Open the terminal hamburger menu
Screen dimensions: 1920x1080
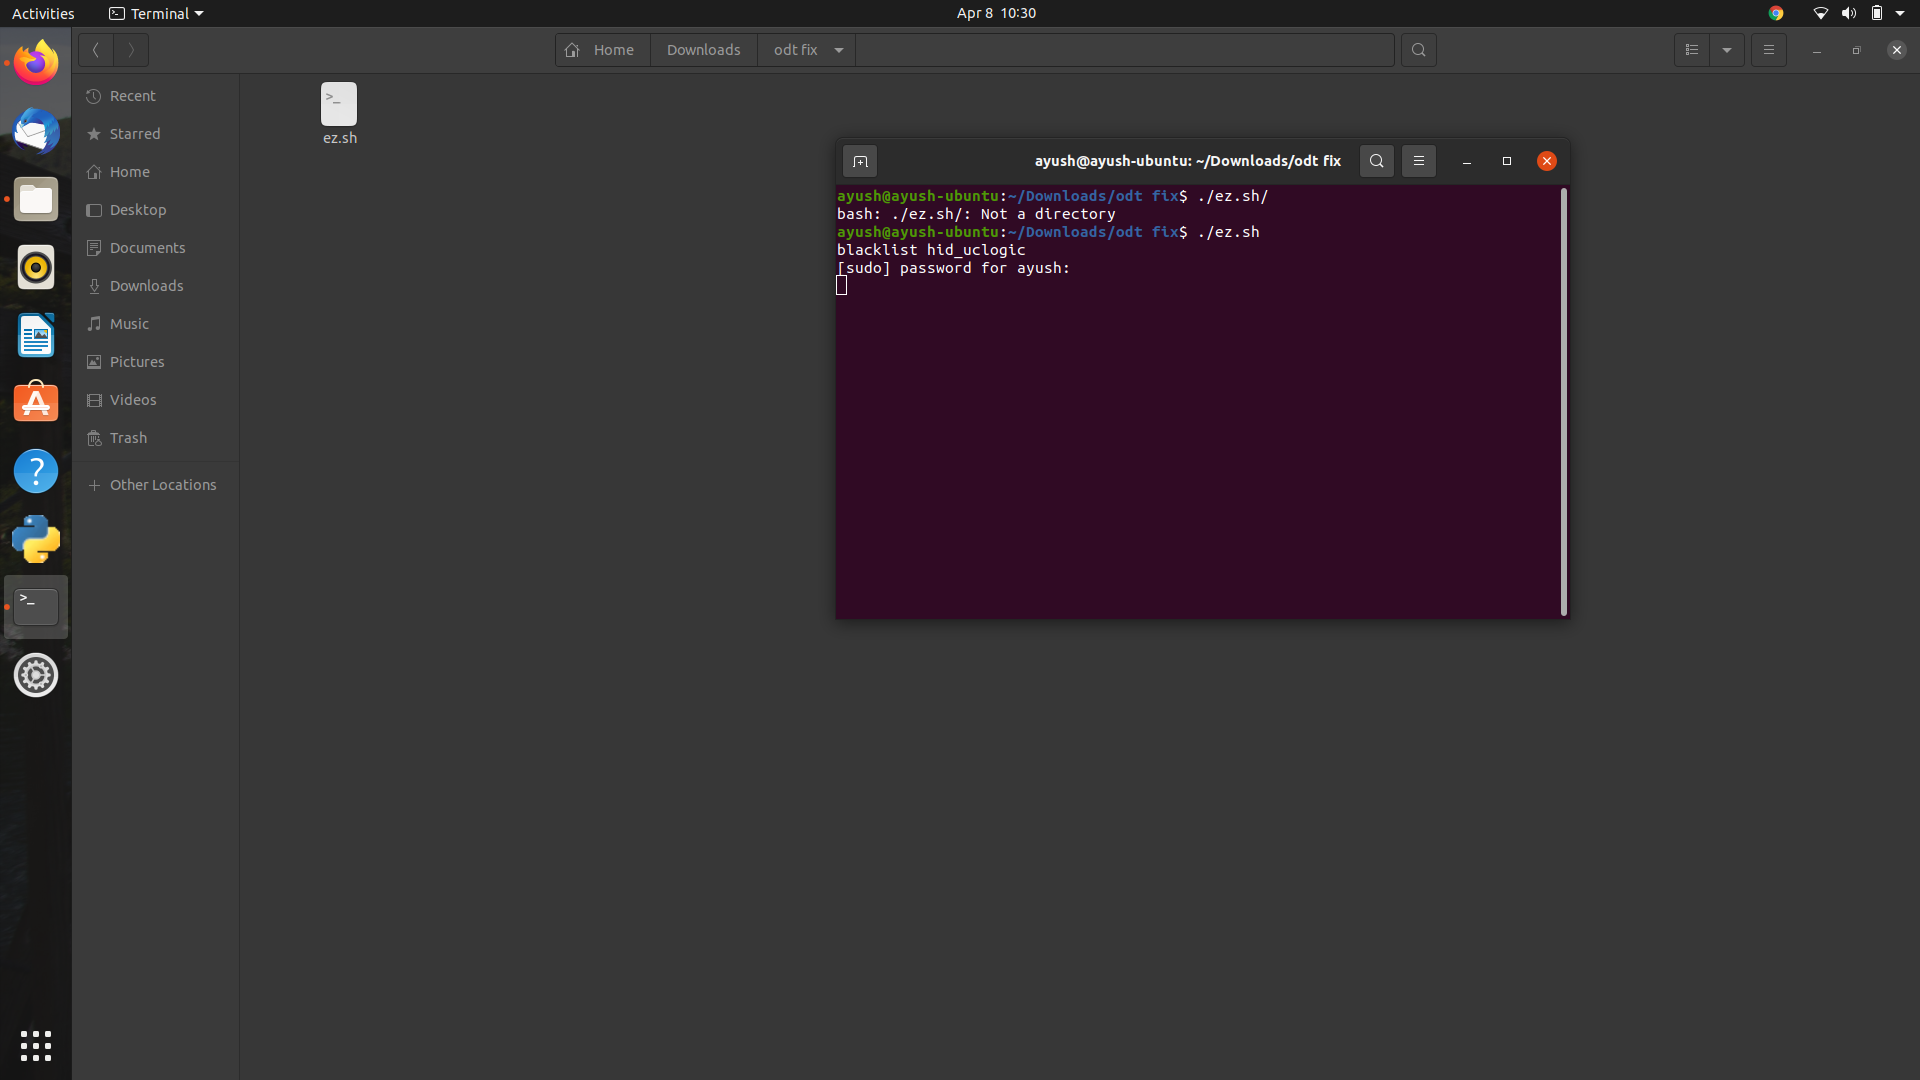pyautogui.click(x=1418, y=161)
